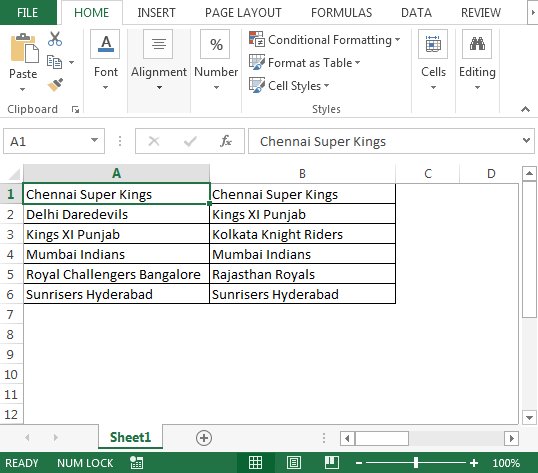Open the Cells group icon

[x=433, y=44]
